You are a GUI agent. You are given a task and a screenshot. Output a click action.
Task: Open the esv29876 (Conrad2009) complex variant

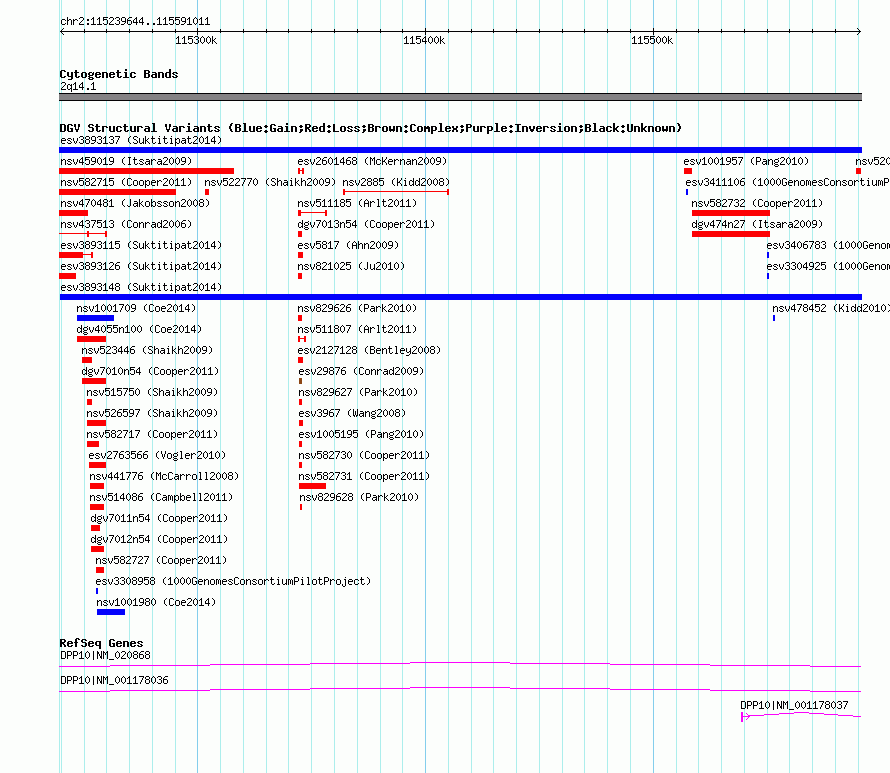point(361,371)
